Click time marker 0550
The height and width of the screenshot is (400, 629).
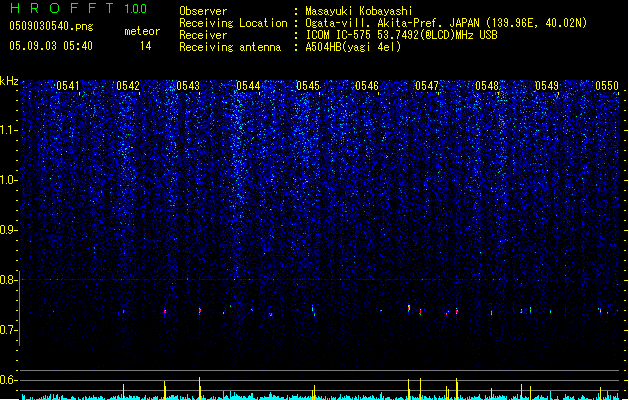(607, 86)
